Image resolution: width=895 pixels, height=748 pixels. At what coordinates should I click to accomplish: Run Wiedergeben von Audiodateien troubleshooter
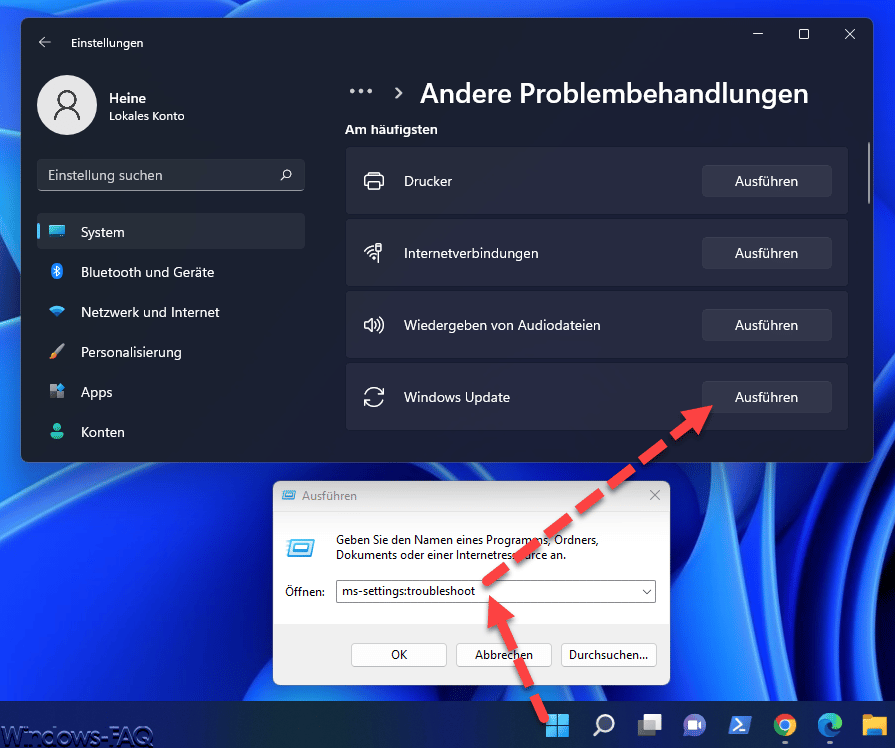point(766,325)
